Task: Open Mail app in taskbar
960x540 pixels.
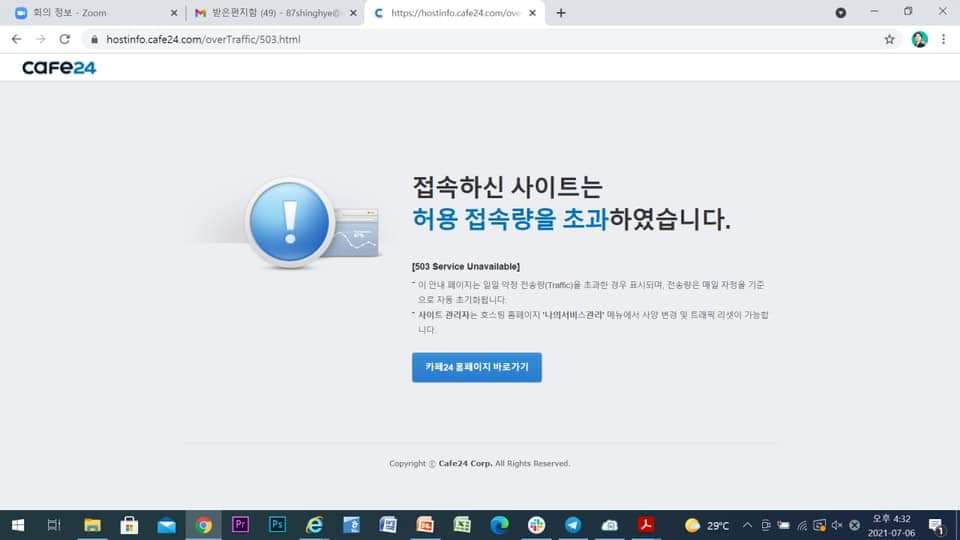Action: point(166,525)
